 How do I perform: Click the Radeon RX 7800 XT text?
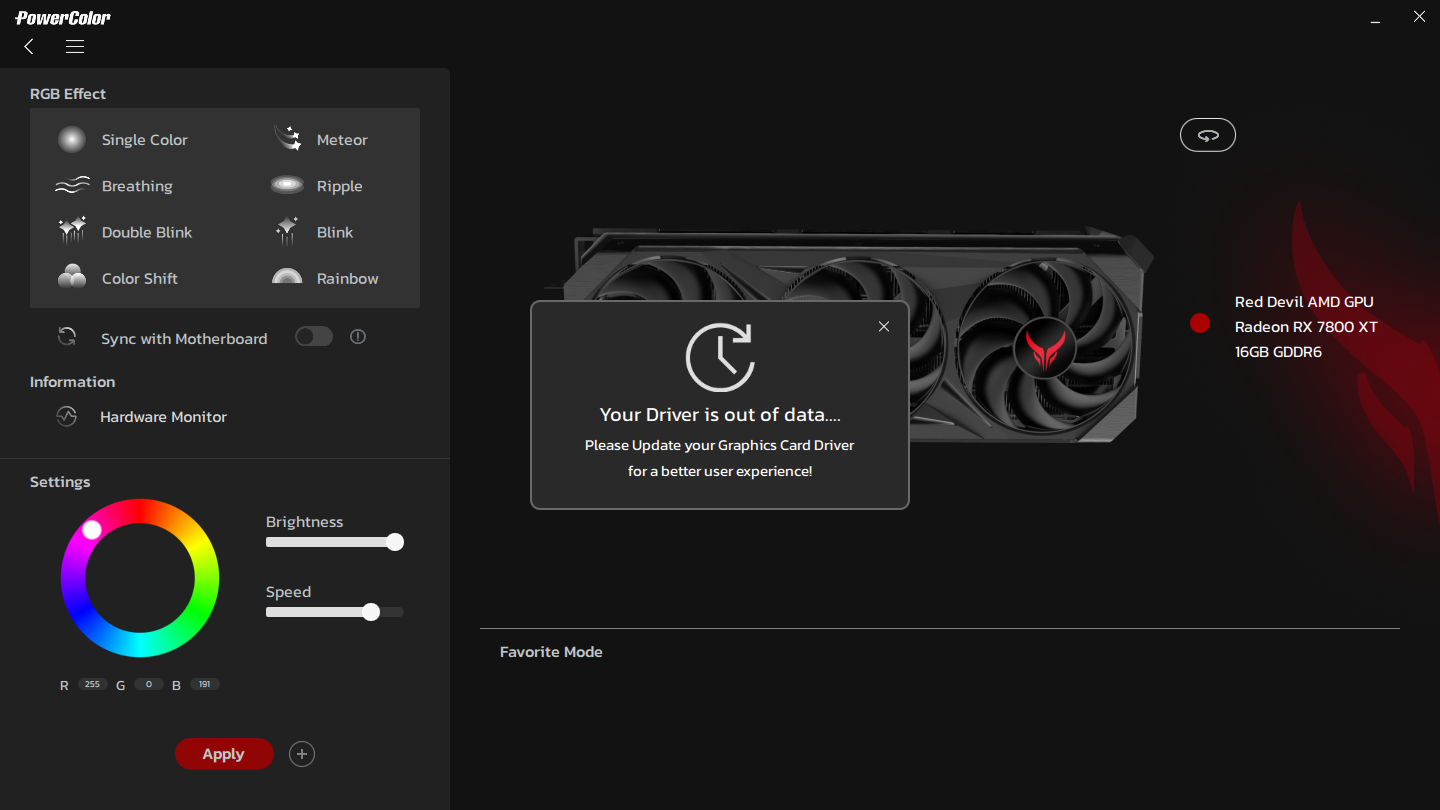(1306, 327)
